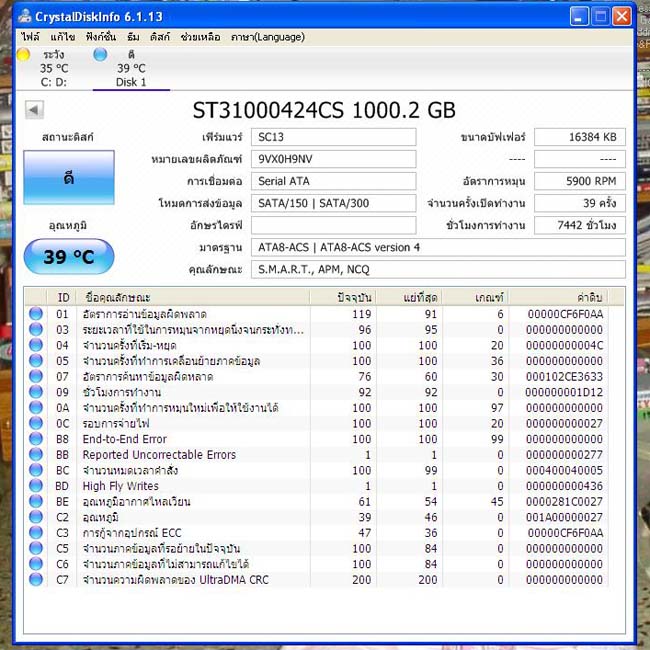Click status circle for Reported Uncorrectable Errors
The image size is (650, 650).
tap(36, 454)
